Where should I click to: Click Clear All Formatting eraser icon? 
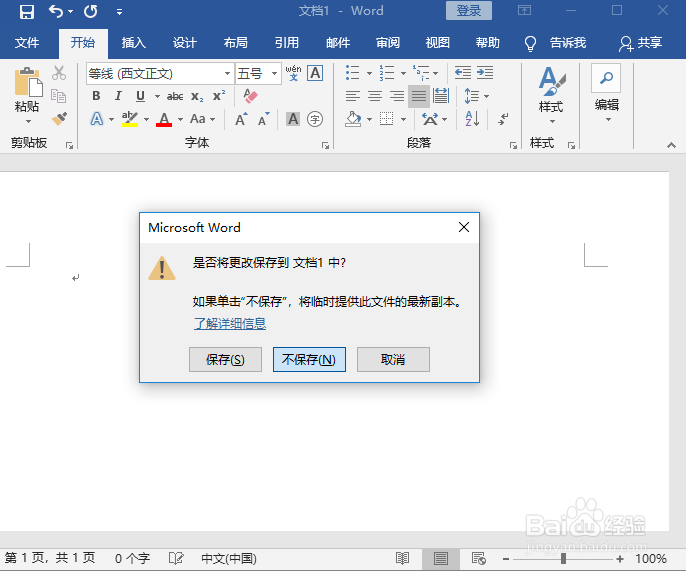(x=250, y=96)
